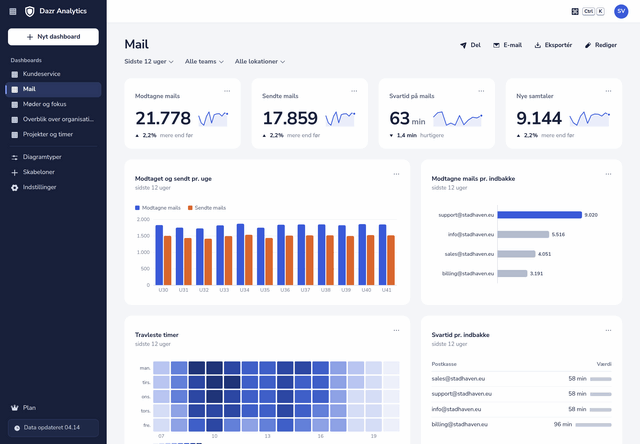The height and width of the screenshot is (444, 640).
Task: Open options menu on Svartid på mails card
Action: pos(481,91)
